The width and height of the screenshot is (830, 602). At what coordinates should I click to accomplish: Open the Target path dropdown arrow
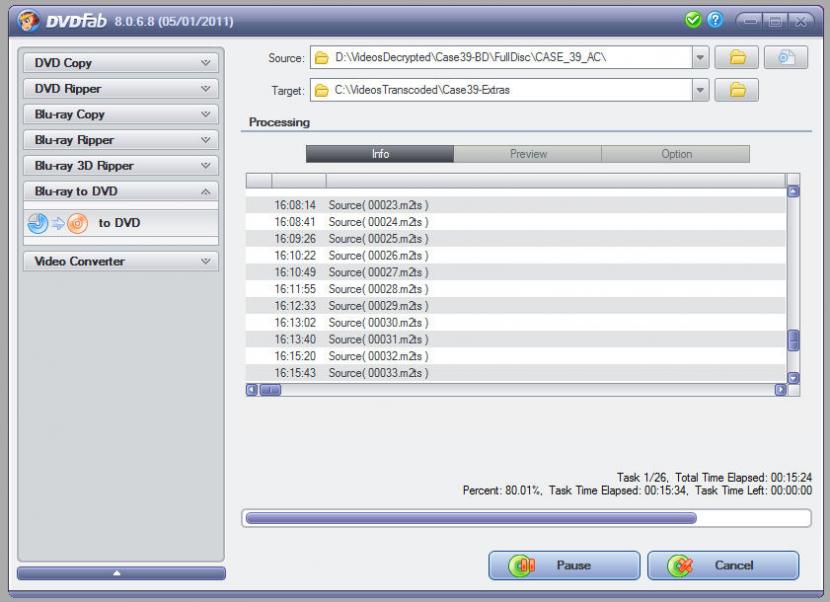tap(700, 90)
